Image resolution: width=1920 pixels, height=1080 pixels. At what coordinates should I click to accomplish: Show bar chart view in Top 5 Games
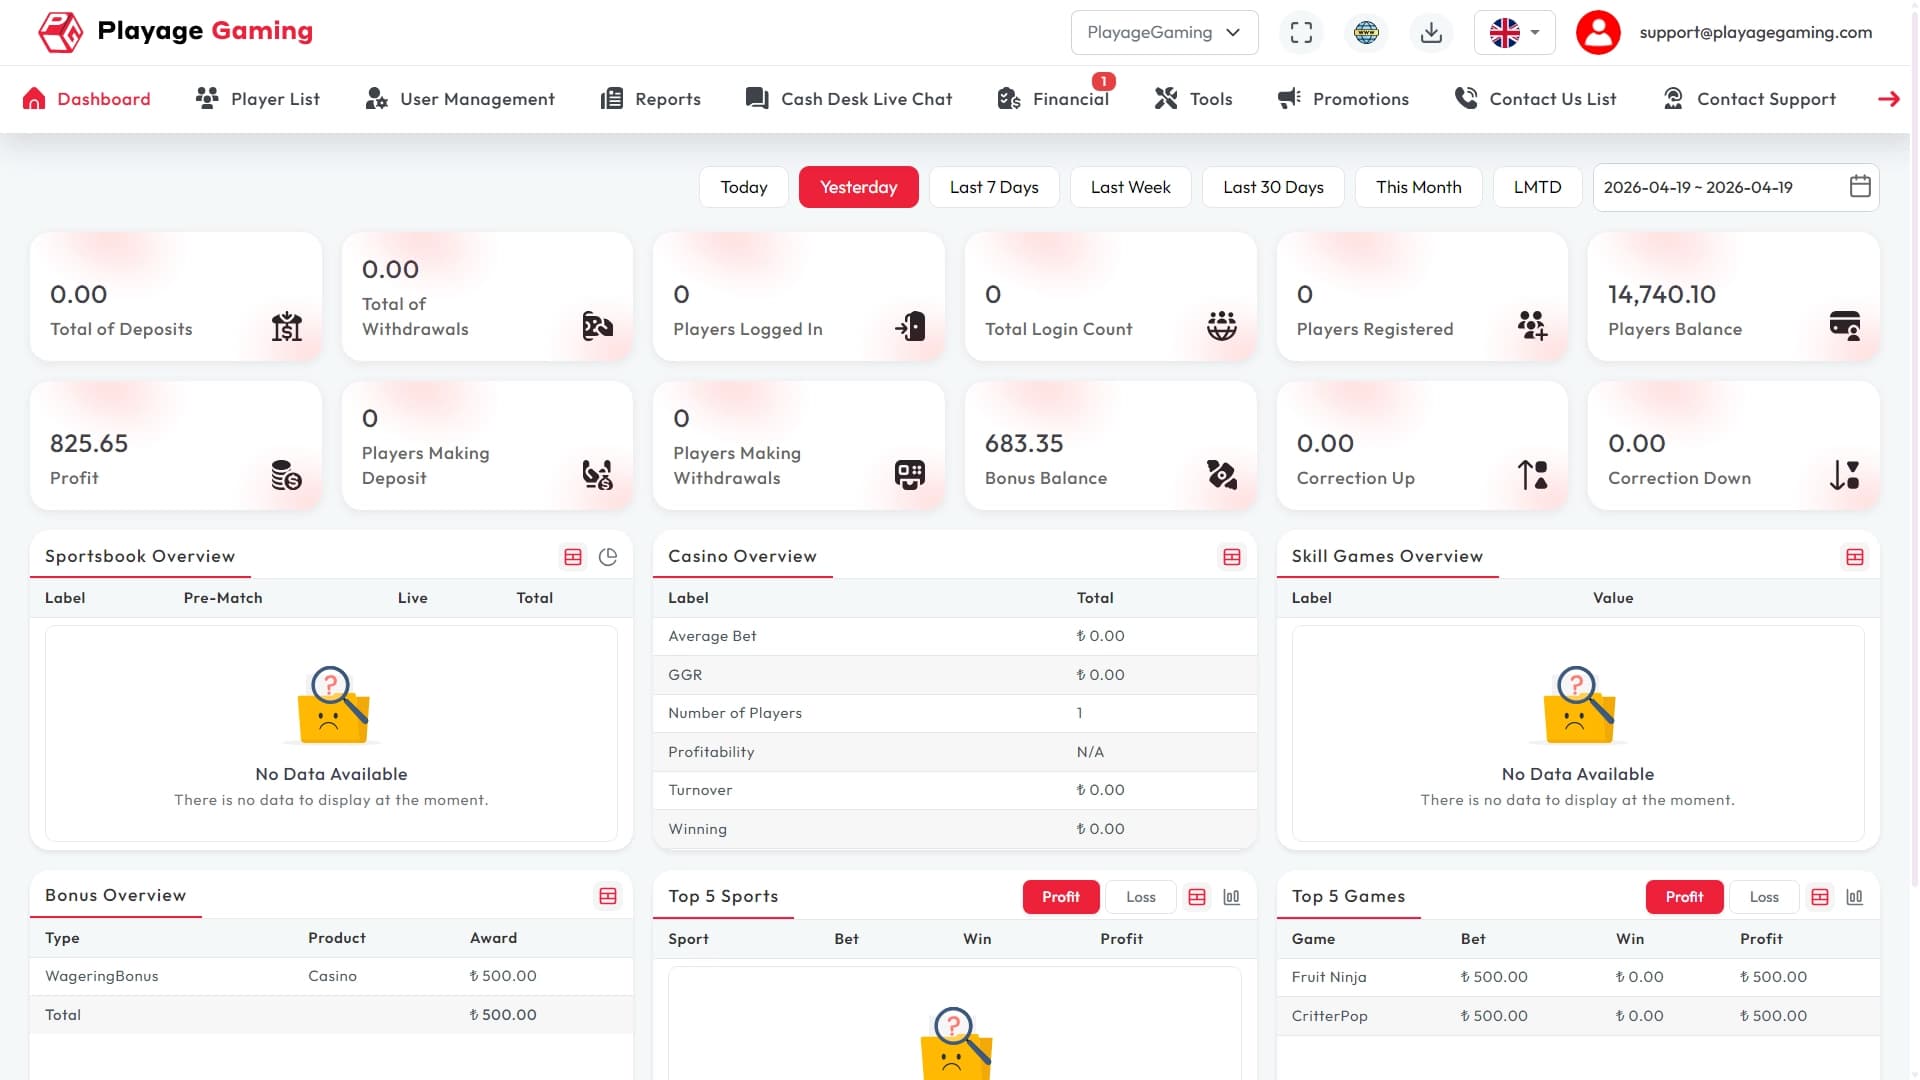click(1855, 897)
